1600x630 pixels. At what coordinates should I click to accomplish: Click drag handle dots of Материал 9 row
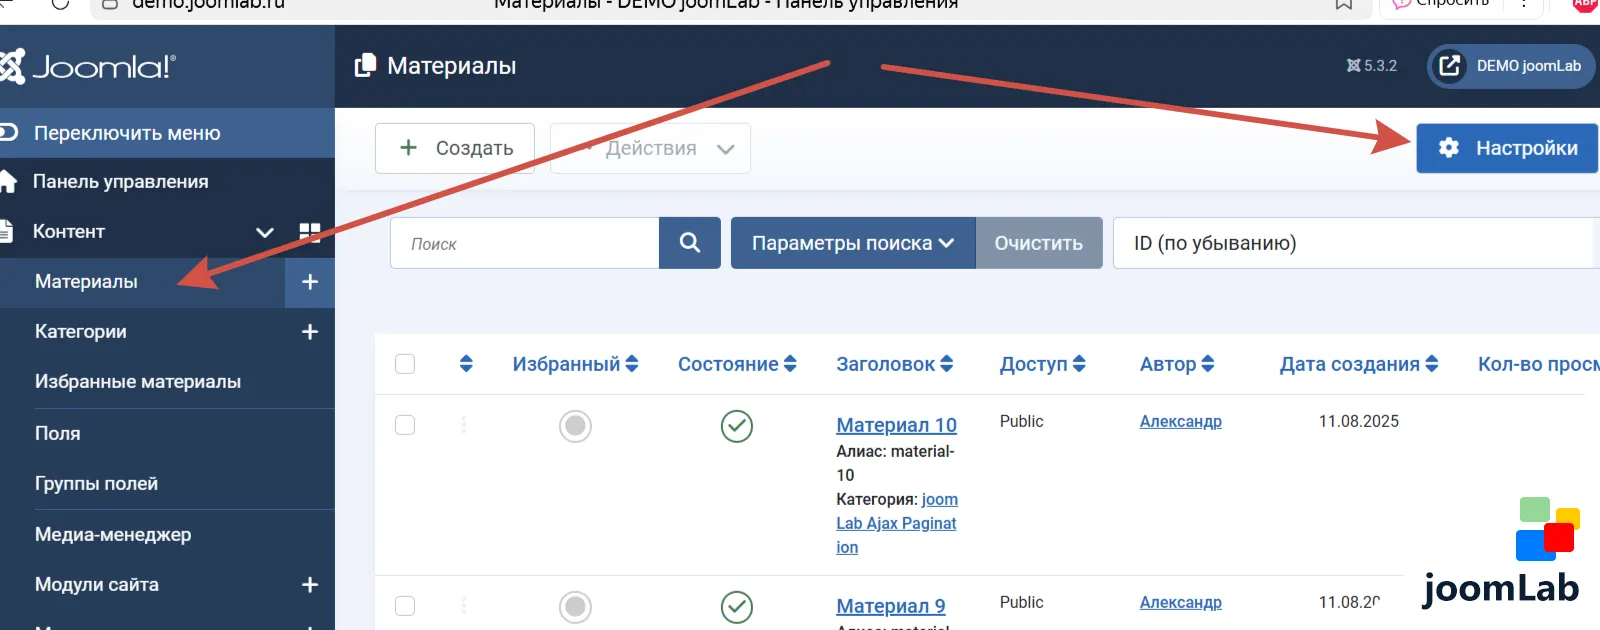(464, 606)
